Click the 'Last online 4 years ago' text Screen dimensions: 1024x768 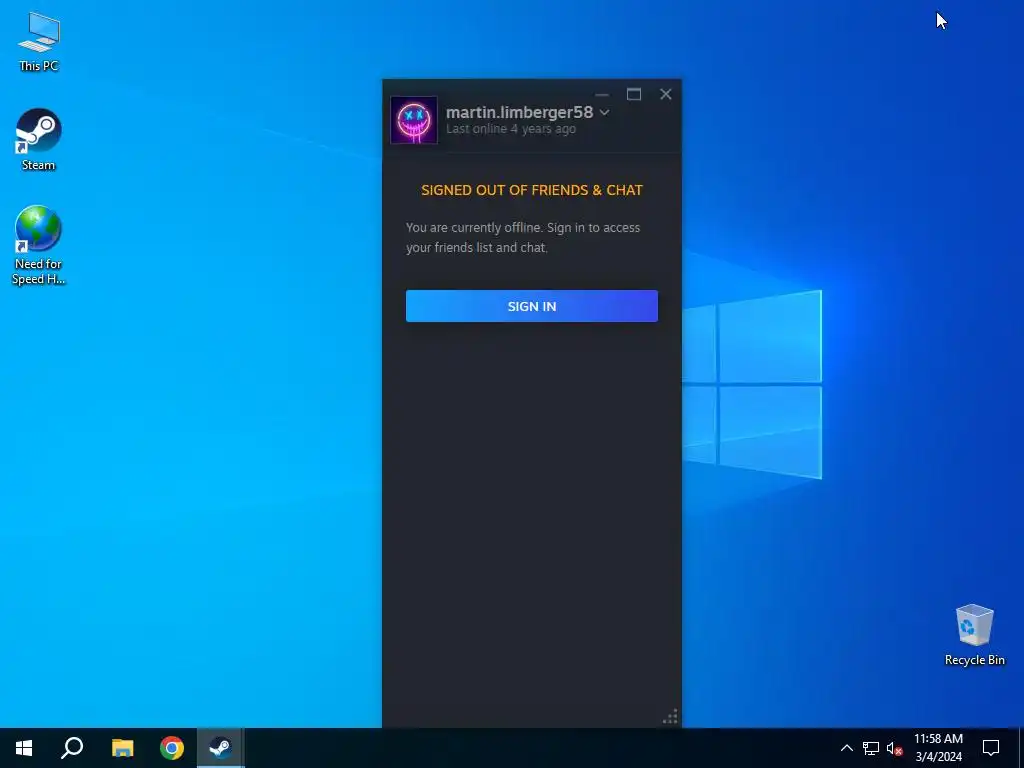[511, 129]
